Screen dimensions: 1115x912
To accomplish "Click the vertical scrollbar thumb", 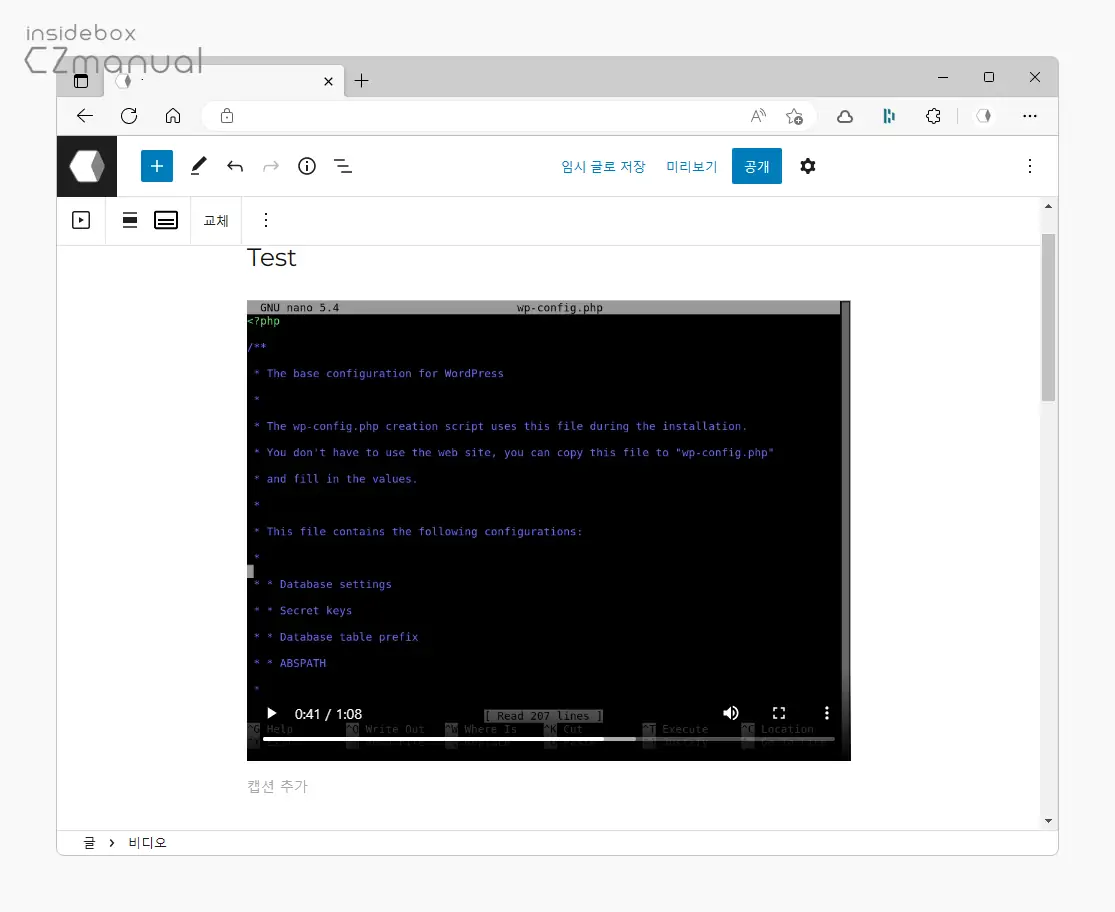I will tap(1048, 317).
